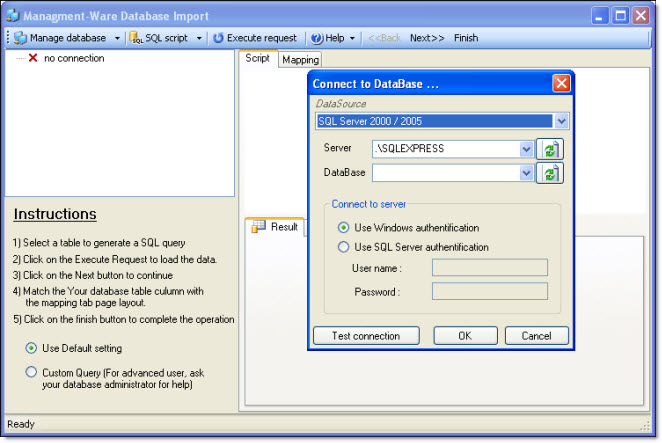Click the SQL script icon
The width and height of the screenshot is (662, 443).
[x=136, y=38]
